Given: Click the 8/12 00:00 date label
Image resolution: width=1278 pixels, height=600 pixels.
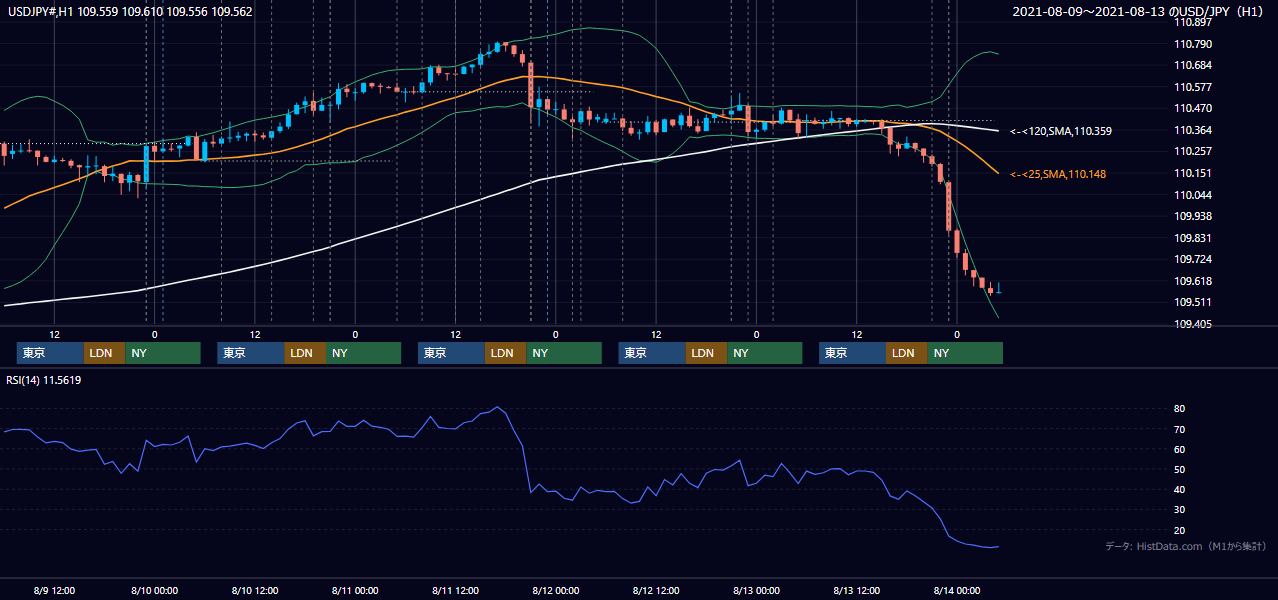Looking at the screenshot, I should click(555, 590).
